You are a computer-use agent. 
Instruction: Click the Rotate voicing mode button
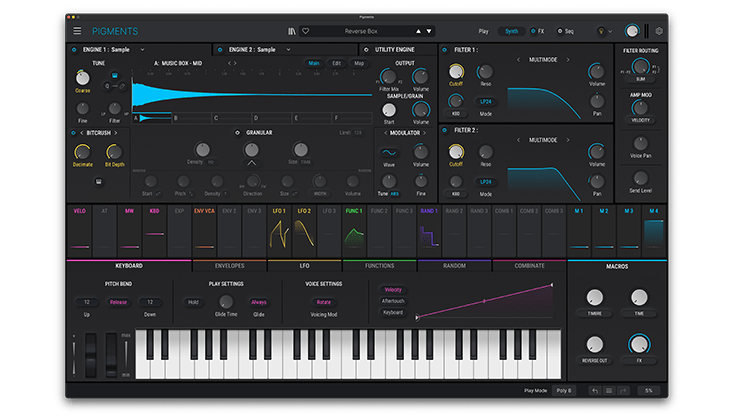click(x=324, y=302)
